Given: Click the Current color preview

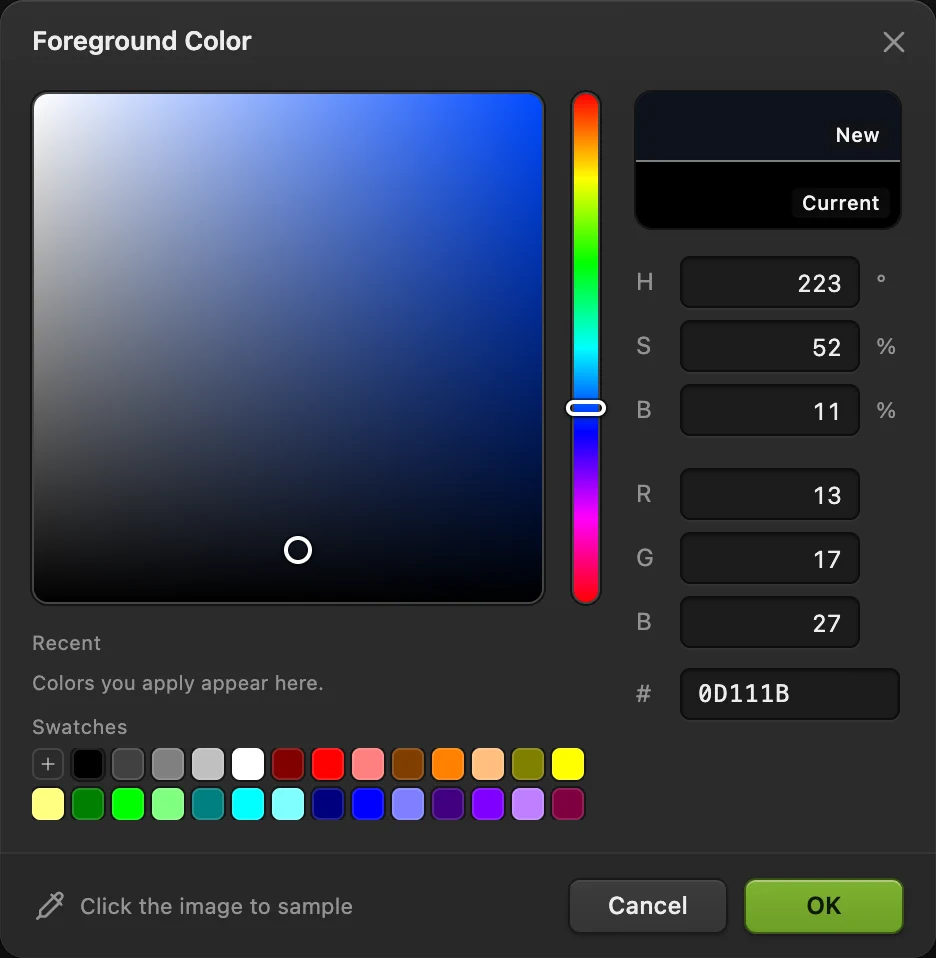Looking at the screenshot, I should [768, 196].
